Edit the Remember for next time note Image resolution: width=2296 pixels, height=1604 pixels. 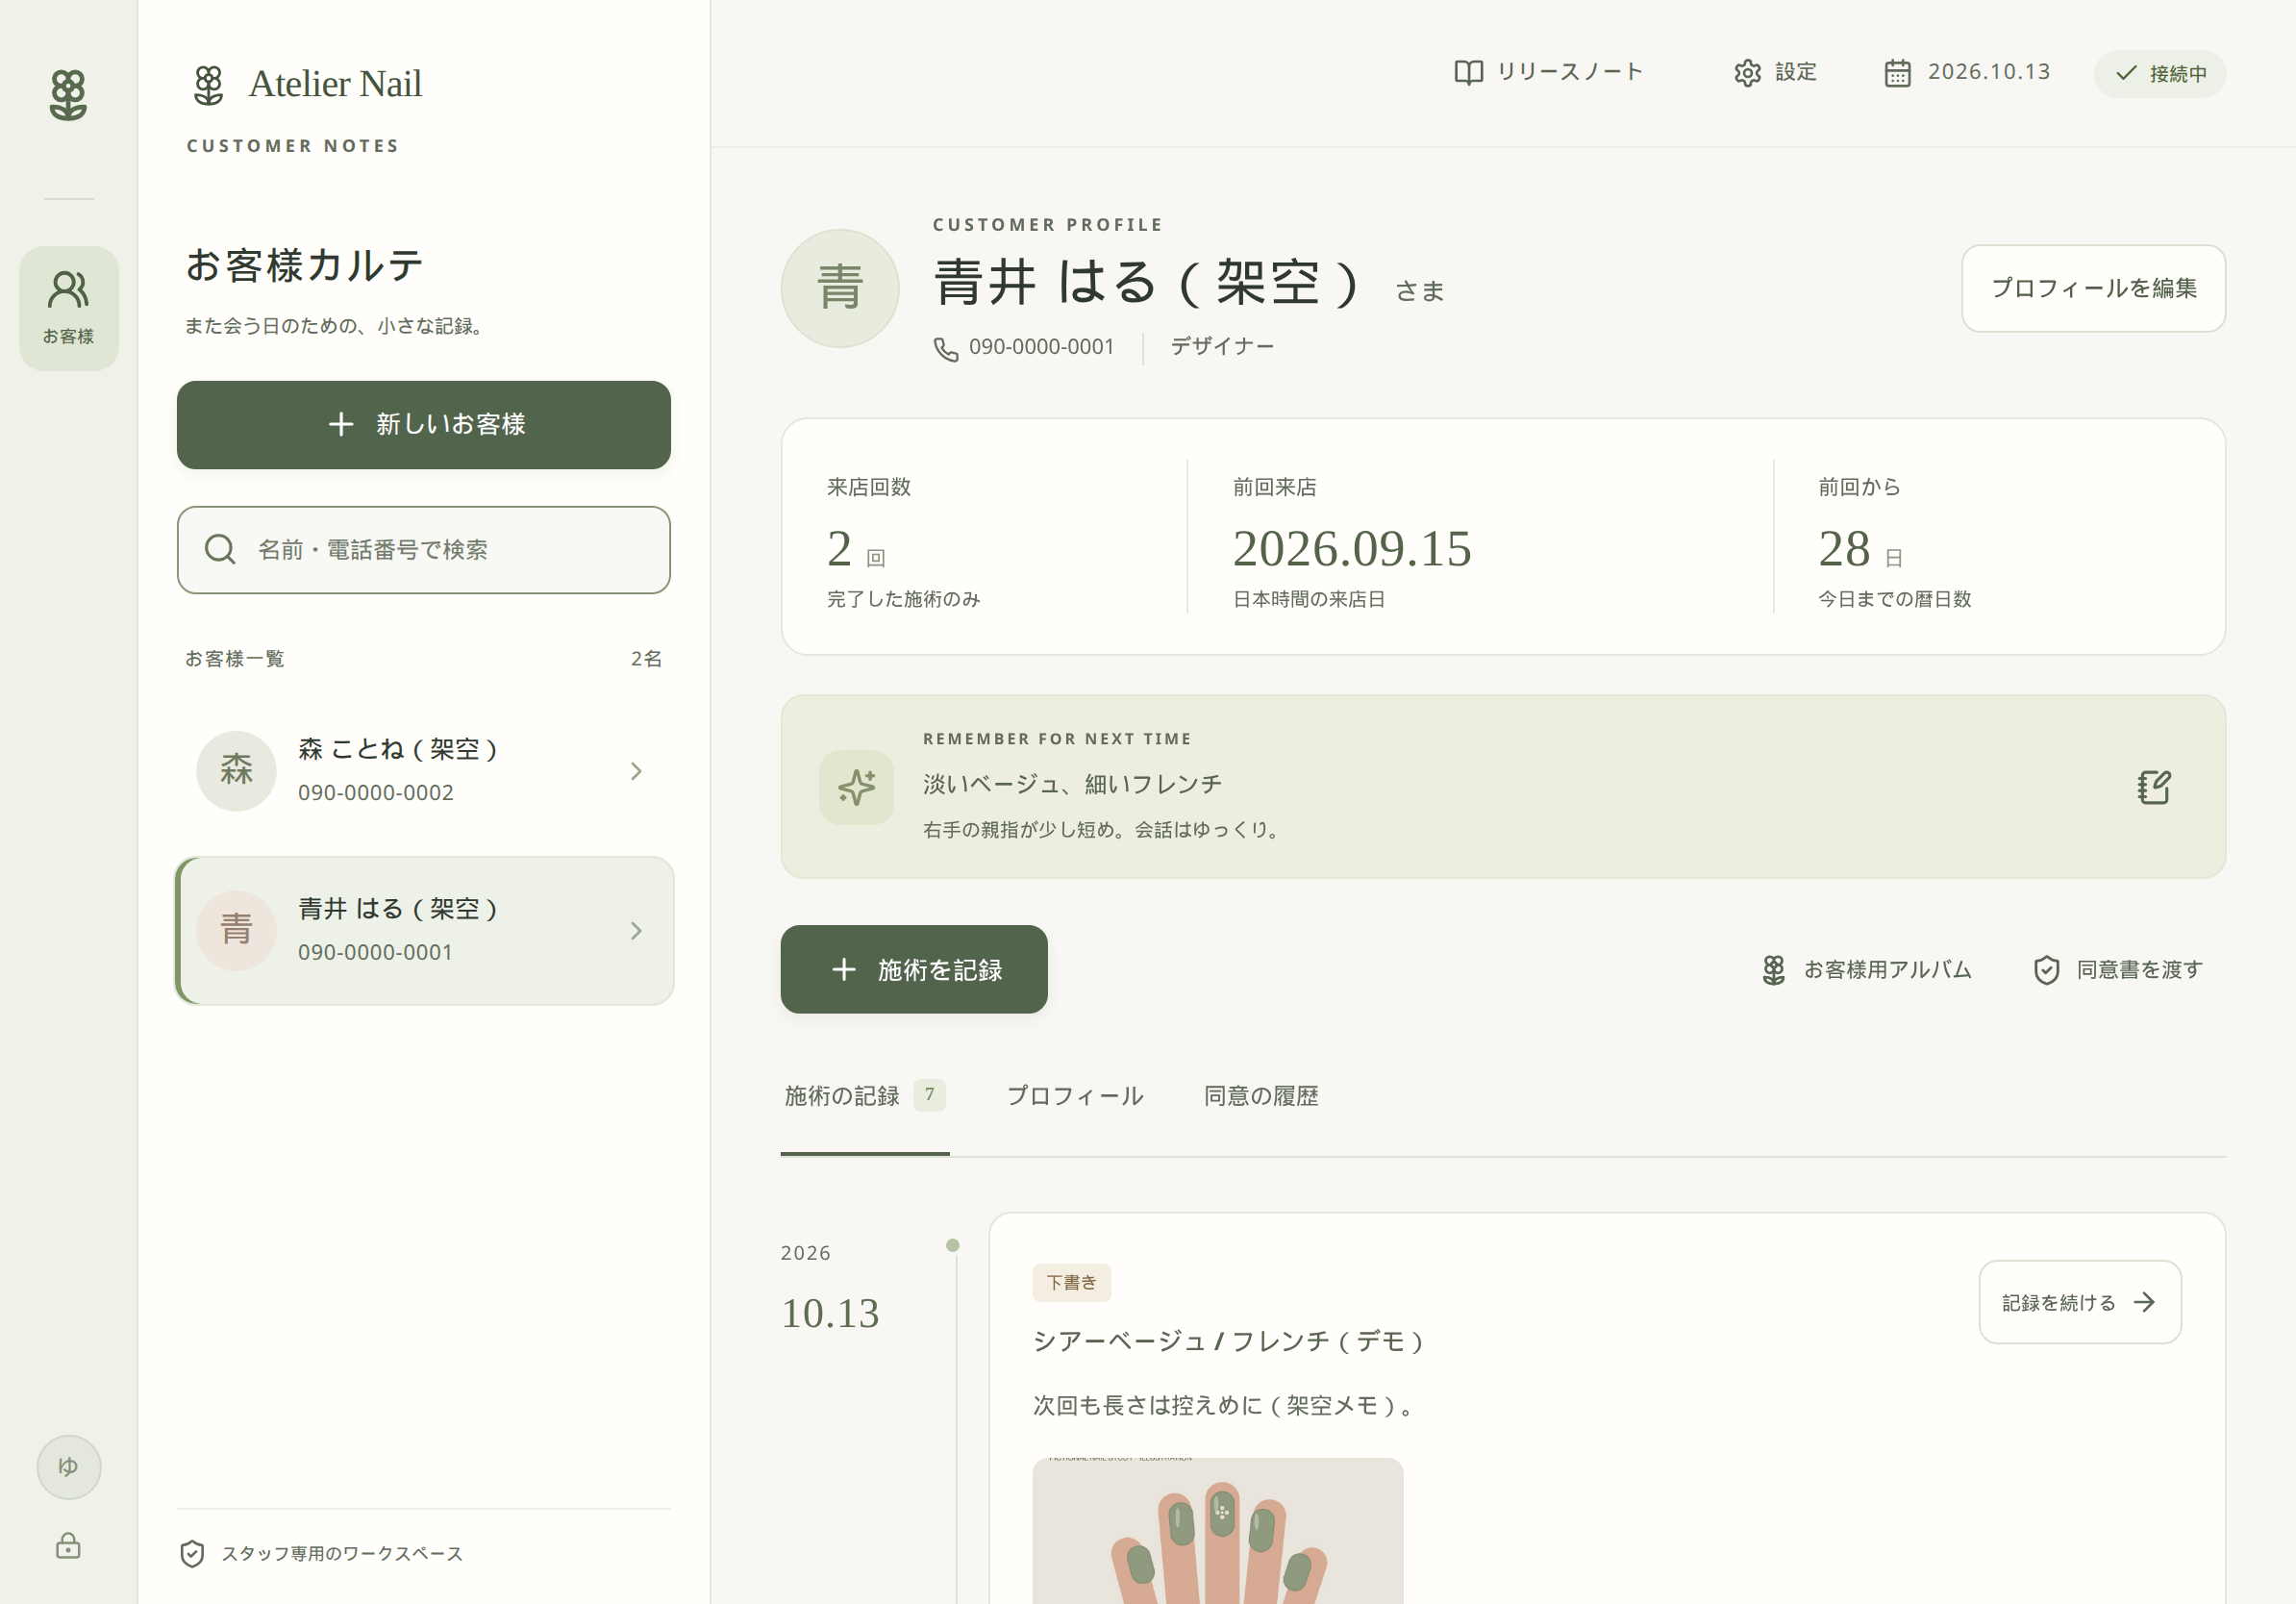click(2154, 787)
